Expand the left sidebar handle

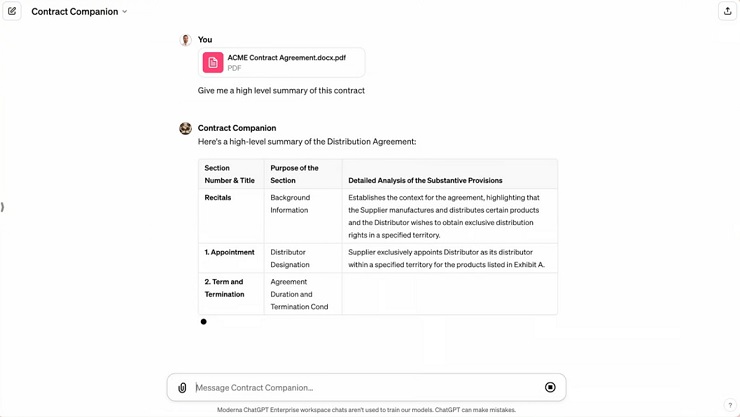2,207
